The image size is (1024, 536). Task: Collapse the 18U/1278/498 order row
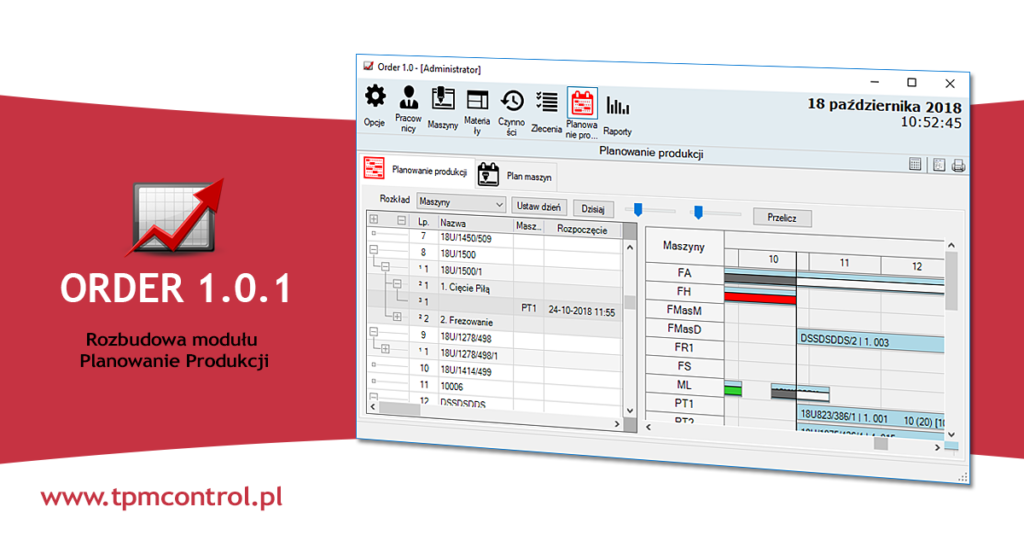click(x=374, y=332)
